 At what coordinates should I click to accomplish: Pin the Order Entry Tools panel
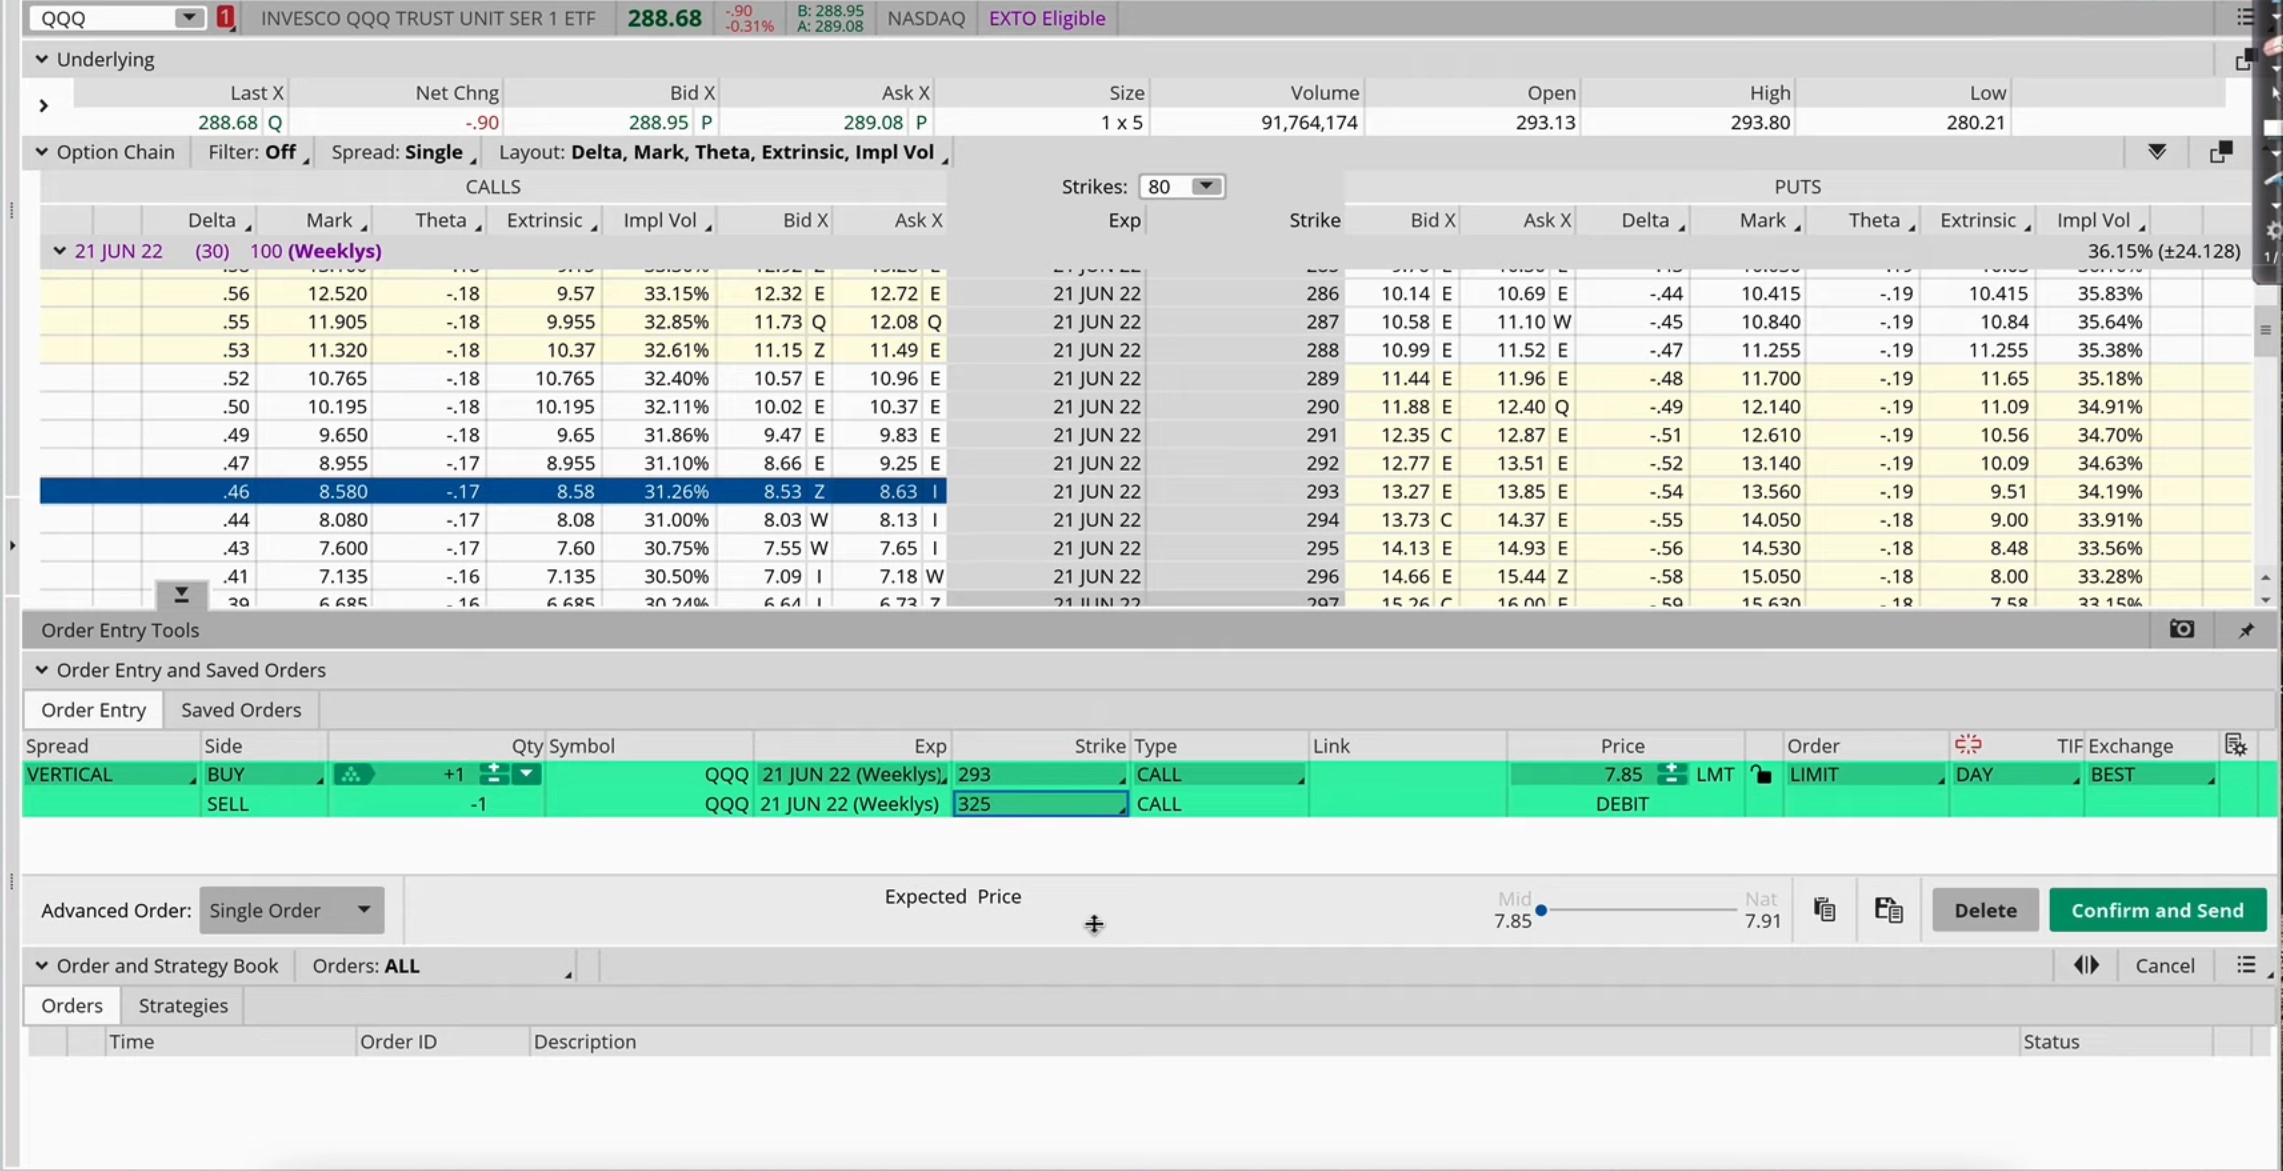(x=2246, y=630)
